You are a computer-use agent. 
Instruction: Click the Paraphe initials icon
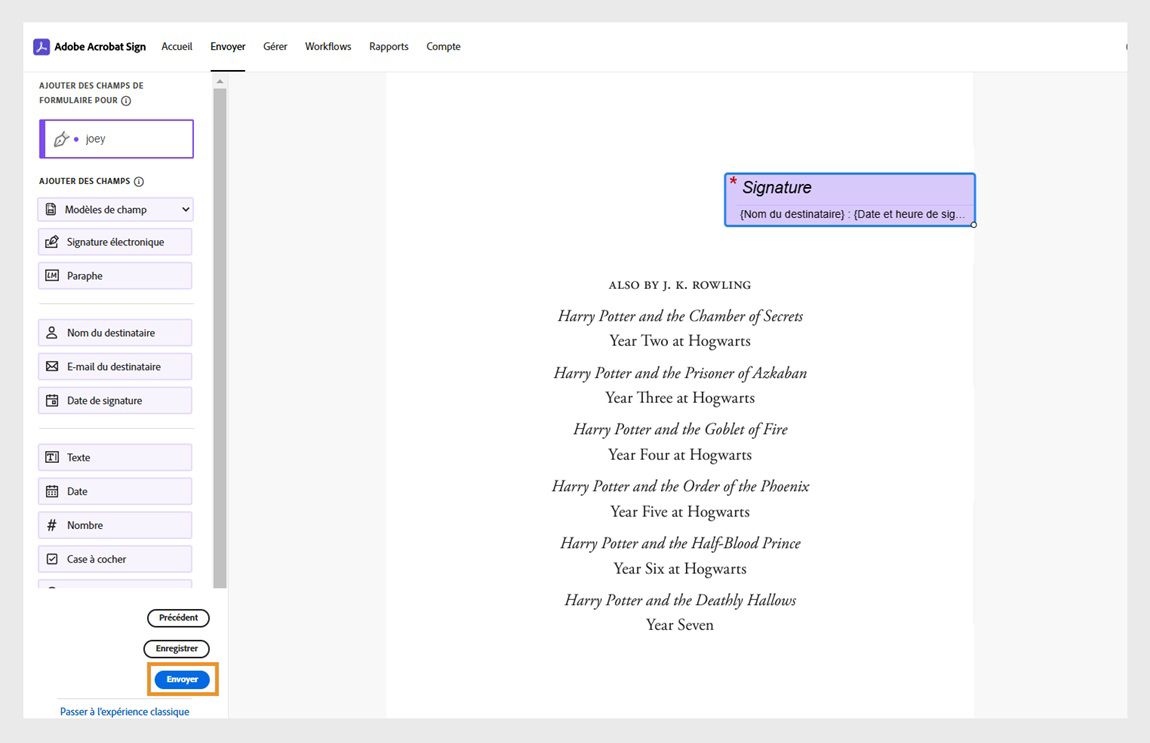pos(52,276)
